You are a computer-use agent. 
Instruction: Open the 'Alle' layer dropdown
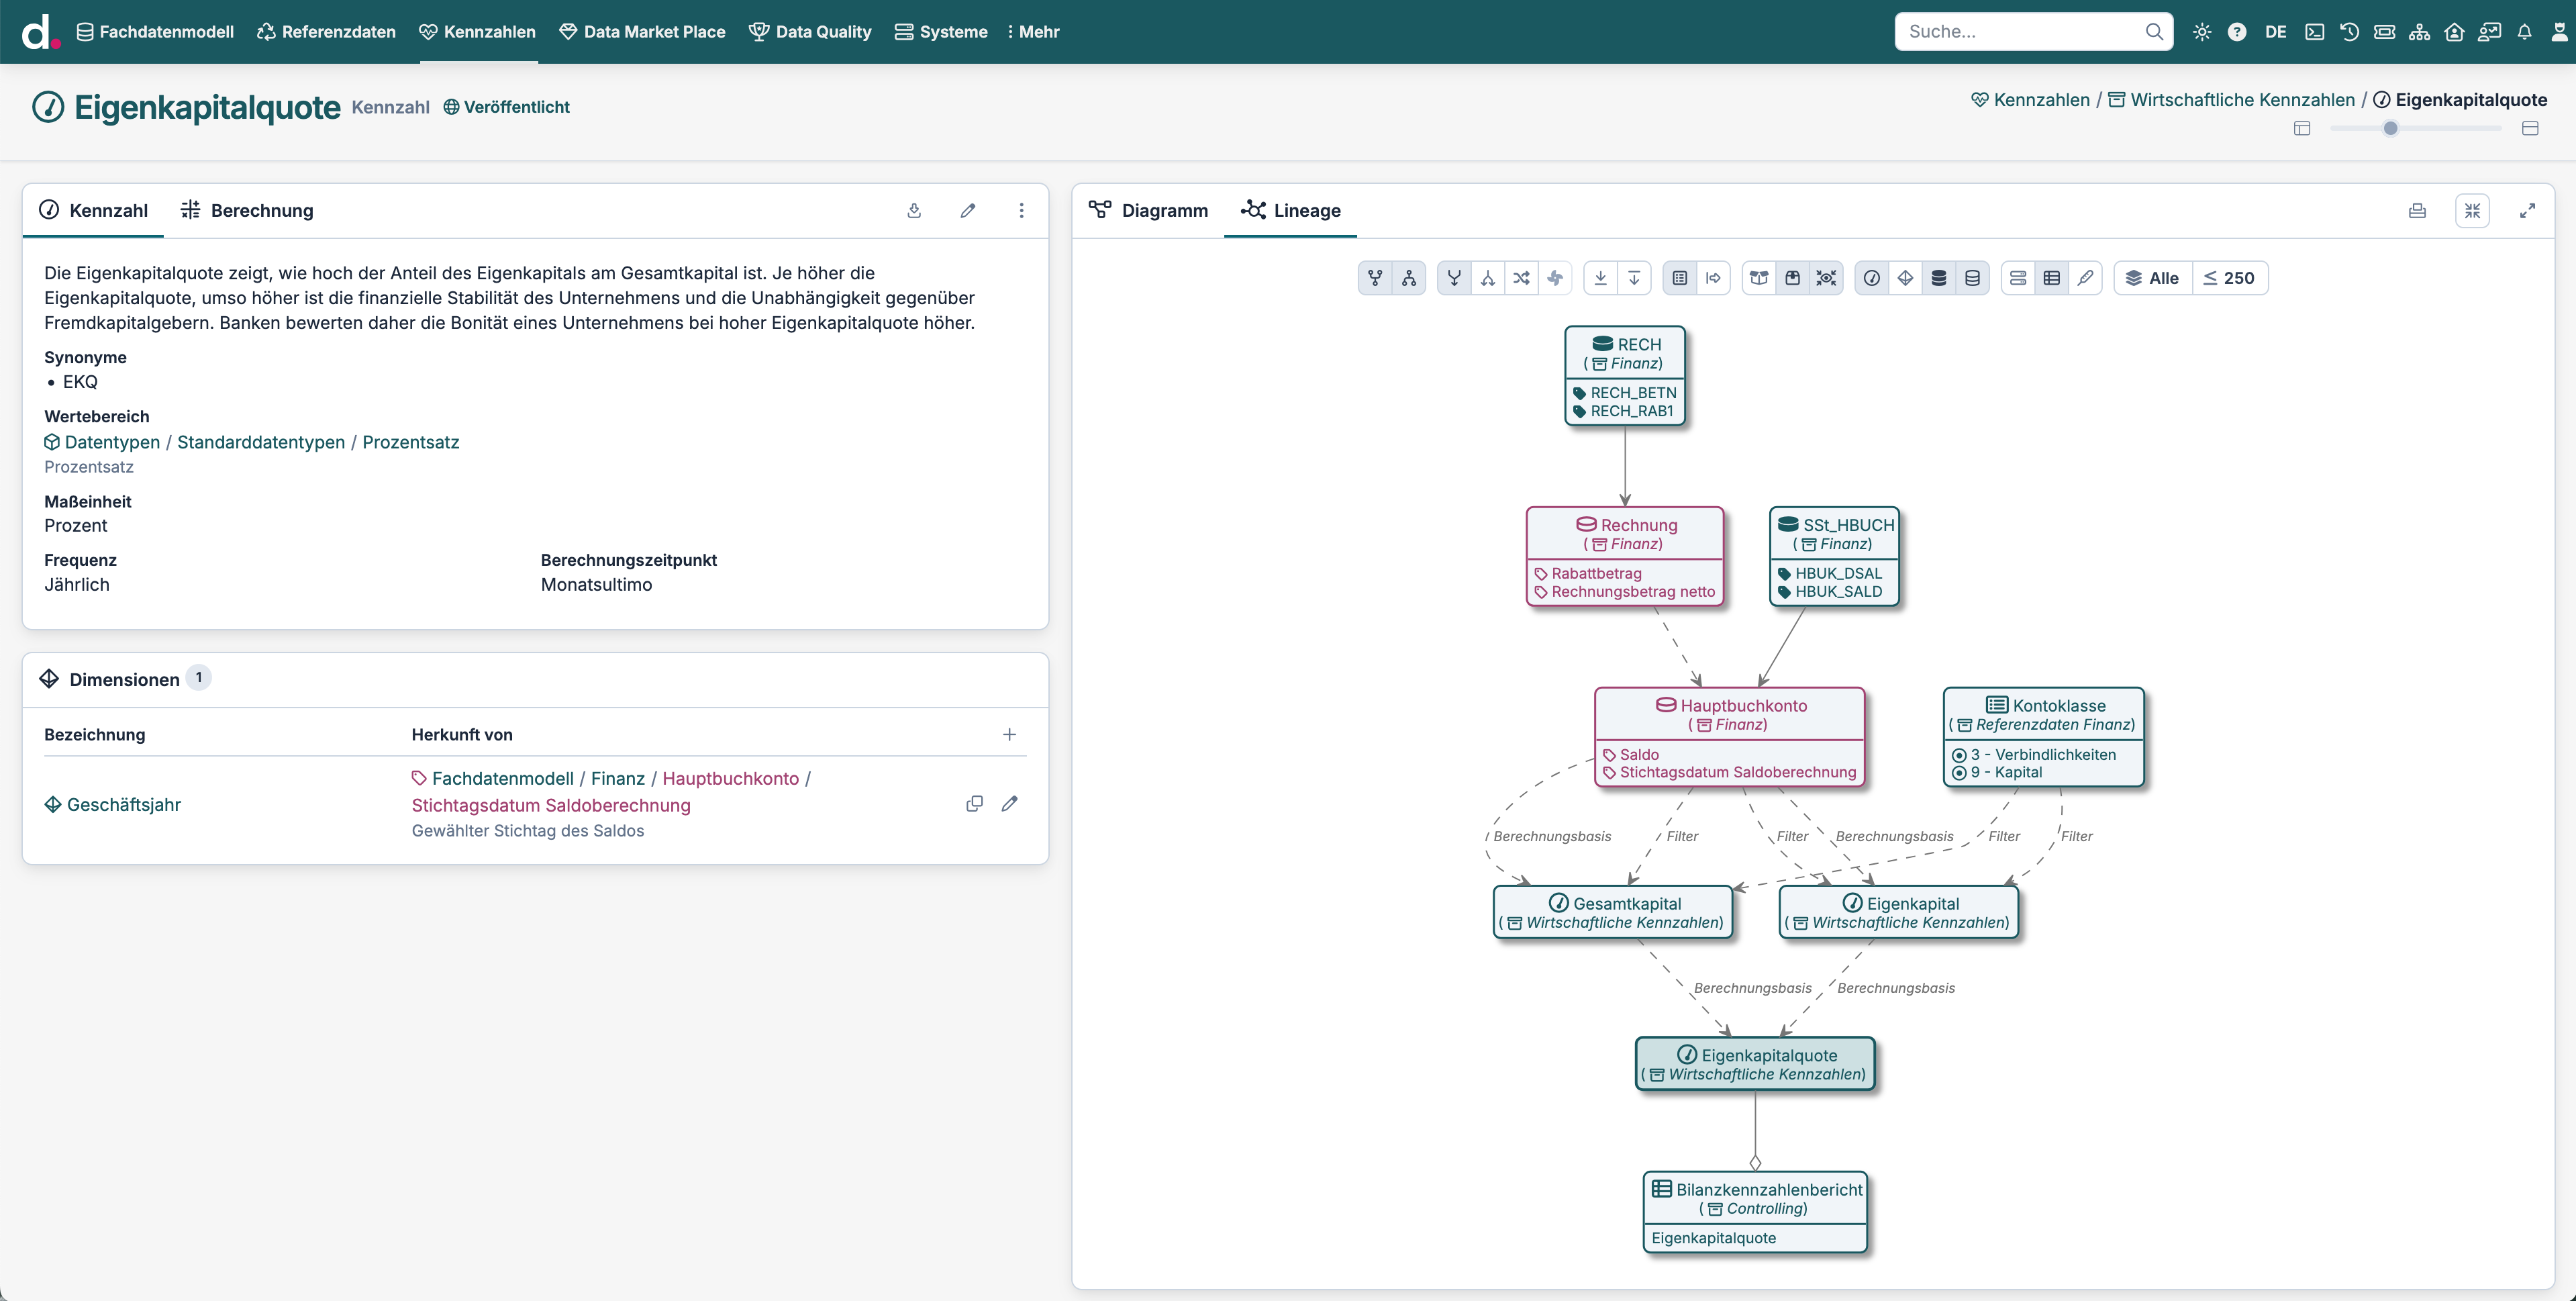2152,278
